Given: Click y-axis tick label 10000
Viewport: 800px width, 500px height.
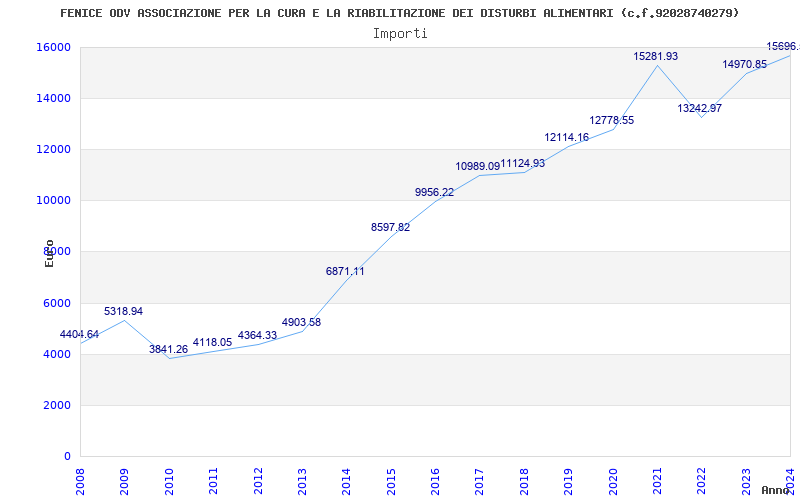Looking at the screenshot, I should click(53, 201).
